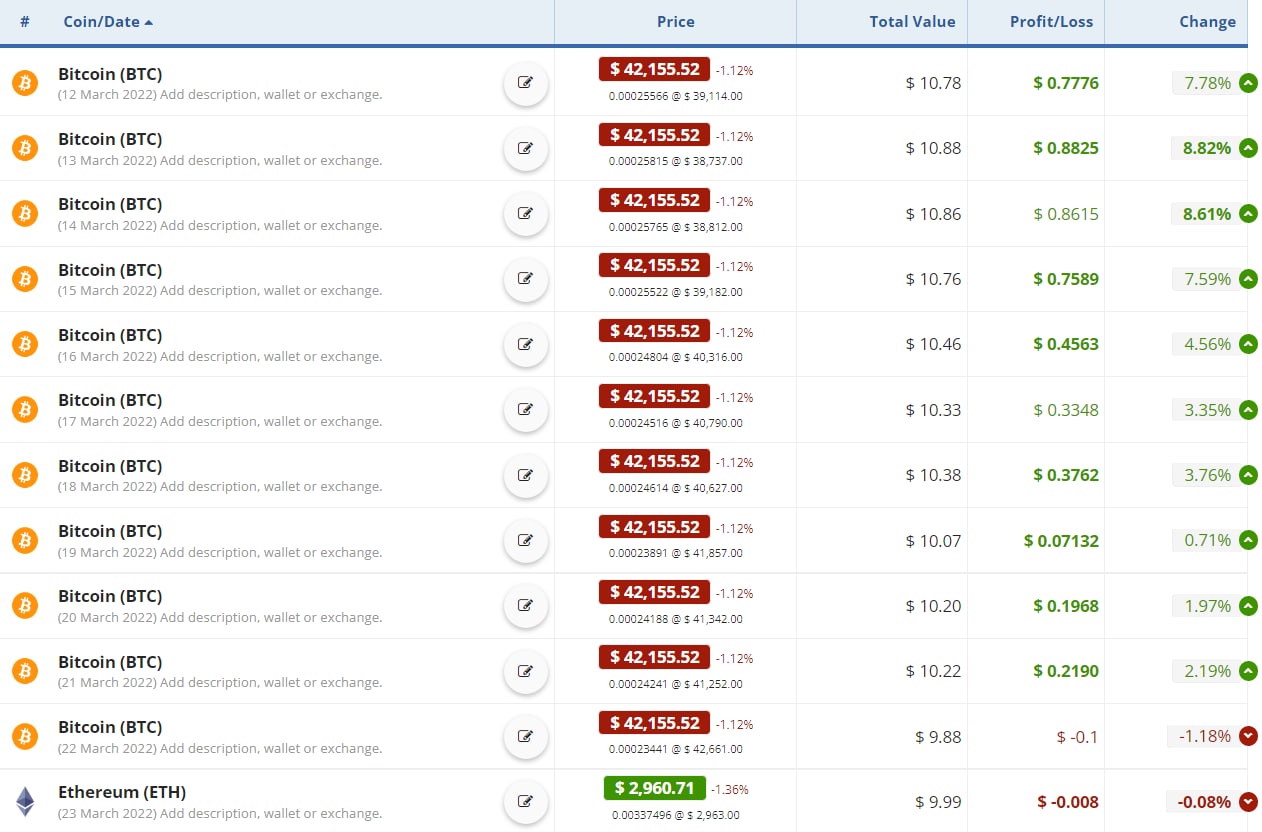Image resolution: width=1262 pixels, height=832 pixels.
Task: Click red $42,155.52 price badge in 21 March row
Action: [655, 657]
